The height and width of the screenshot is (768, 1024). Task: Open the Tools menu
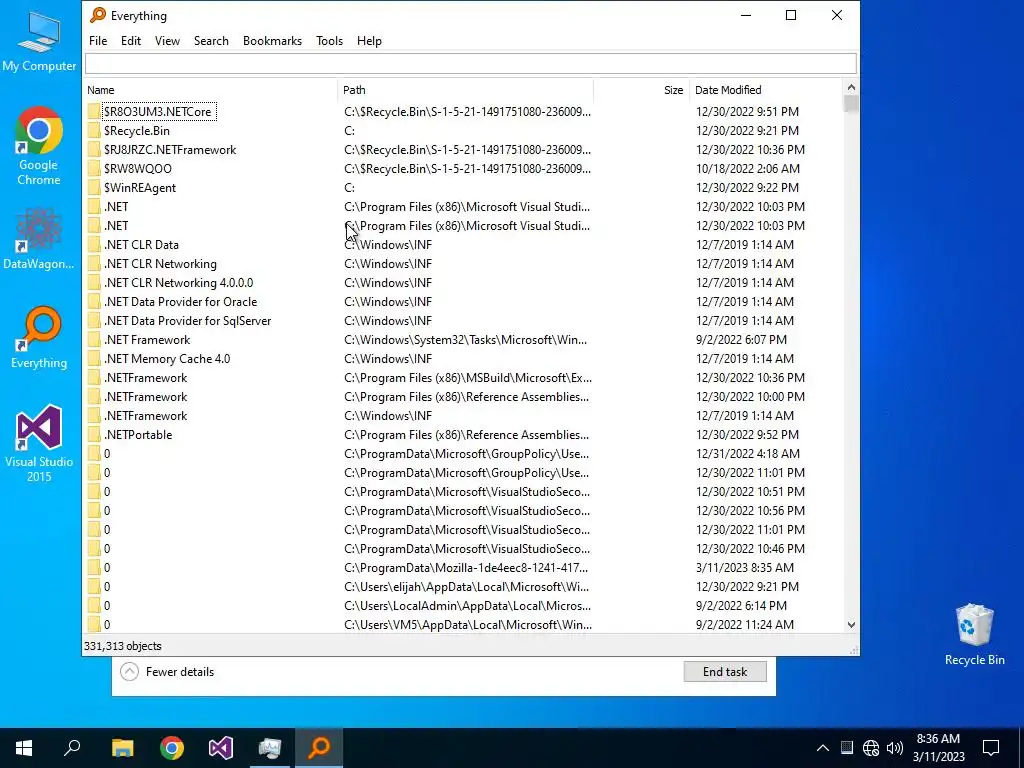329,40
